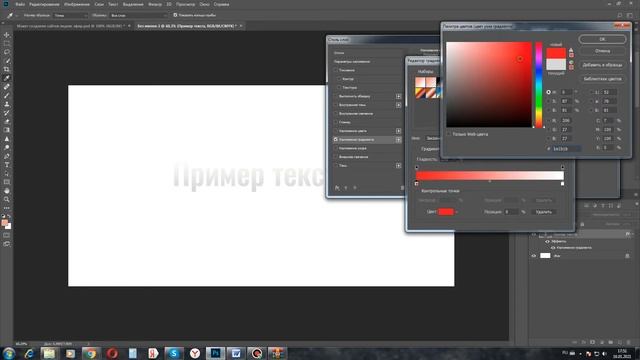Select the Healing Brush tool
This screenshot has width=640, height=360.
7,87
